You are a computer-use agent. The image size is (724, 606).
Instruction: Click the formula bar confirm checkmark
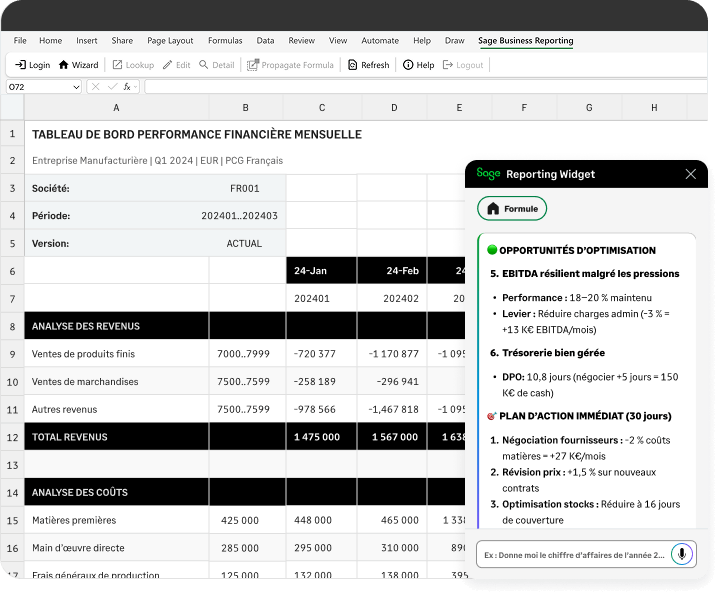coord(112,86)
